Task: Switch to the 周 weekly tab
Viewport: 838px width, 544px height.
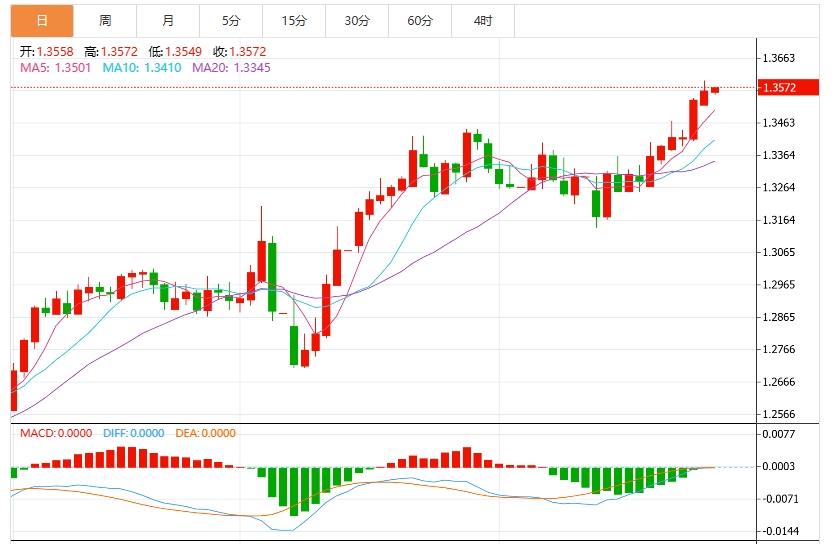Action: click(105, 20)
